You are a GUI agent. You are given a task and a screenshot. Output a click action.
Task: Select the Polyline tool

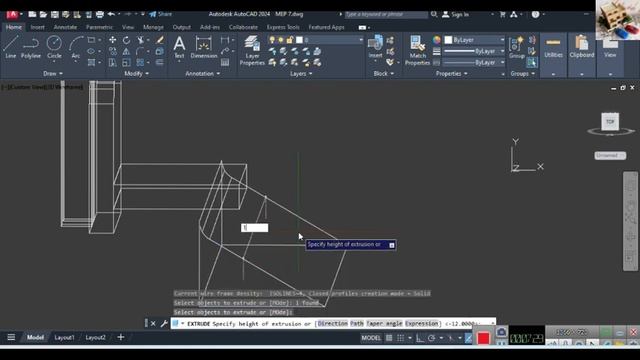coord(31,47)
